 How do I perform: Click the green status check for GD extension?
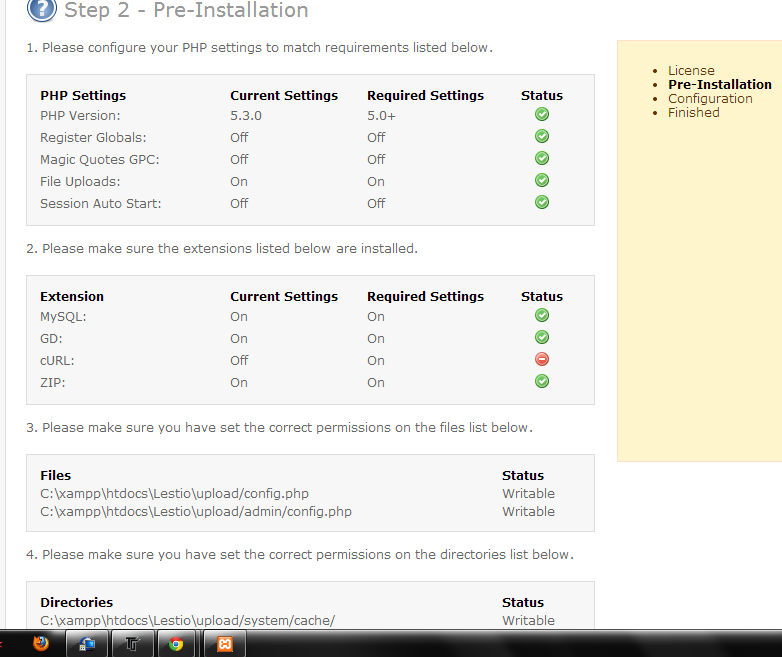tap(542, 337)
